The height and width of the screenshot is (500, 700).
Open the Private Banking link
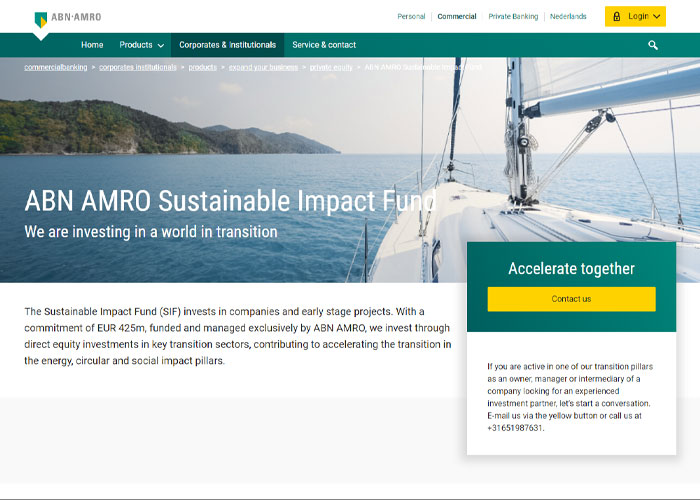coord(513,17)
